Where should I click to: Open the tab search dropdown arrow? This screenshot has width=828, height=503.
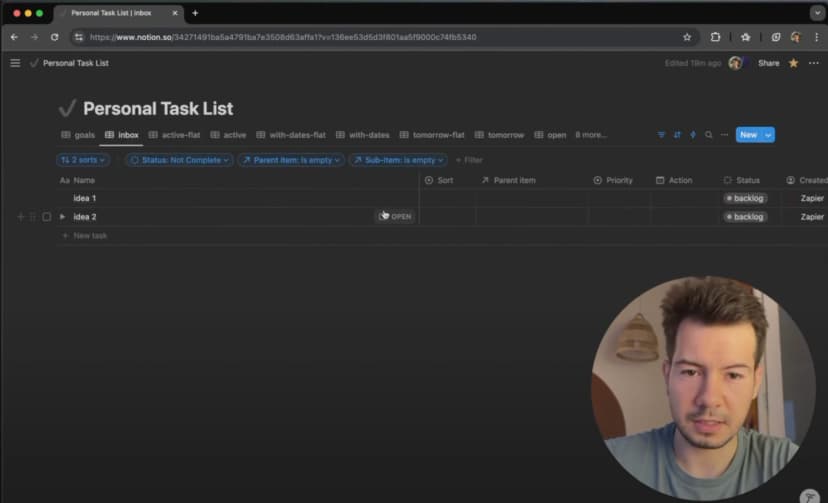click(817, 13)
